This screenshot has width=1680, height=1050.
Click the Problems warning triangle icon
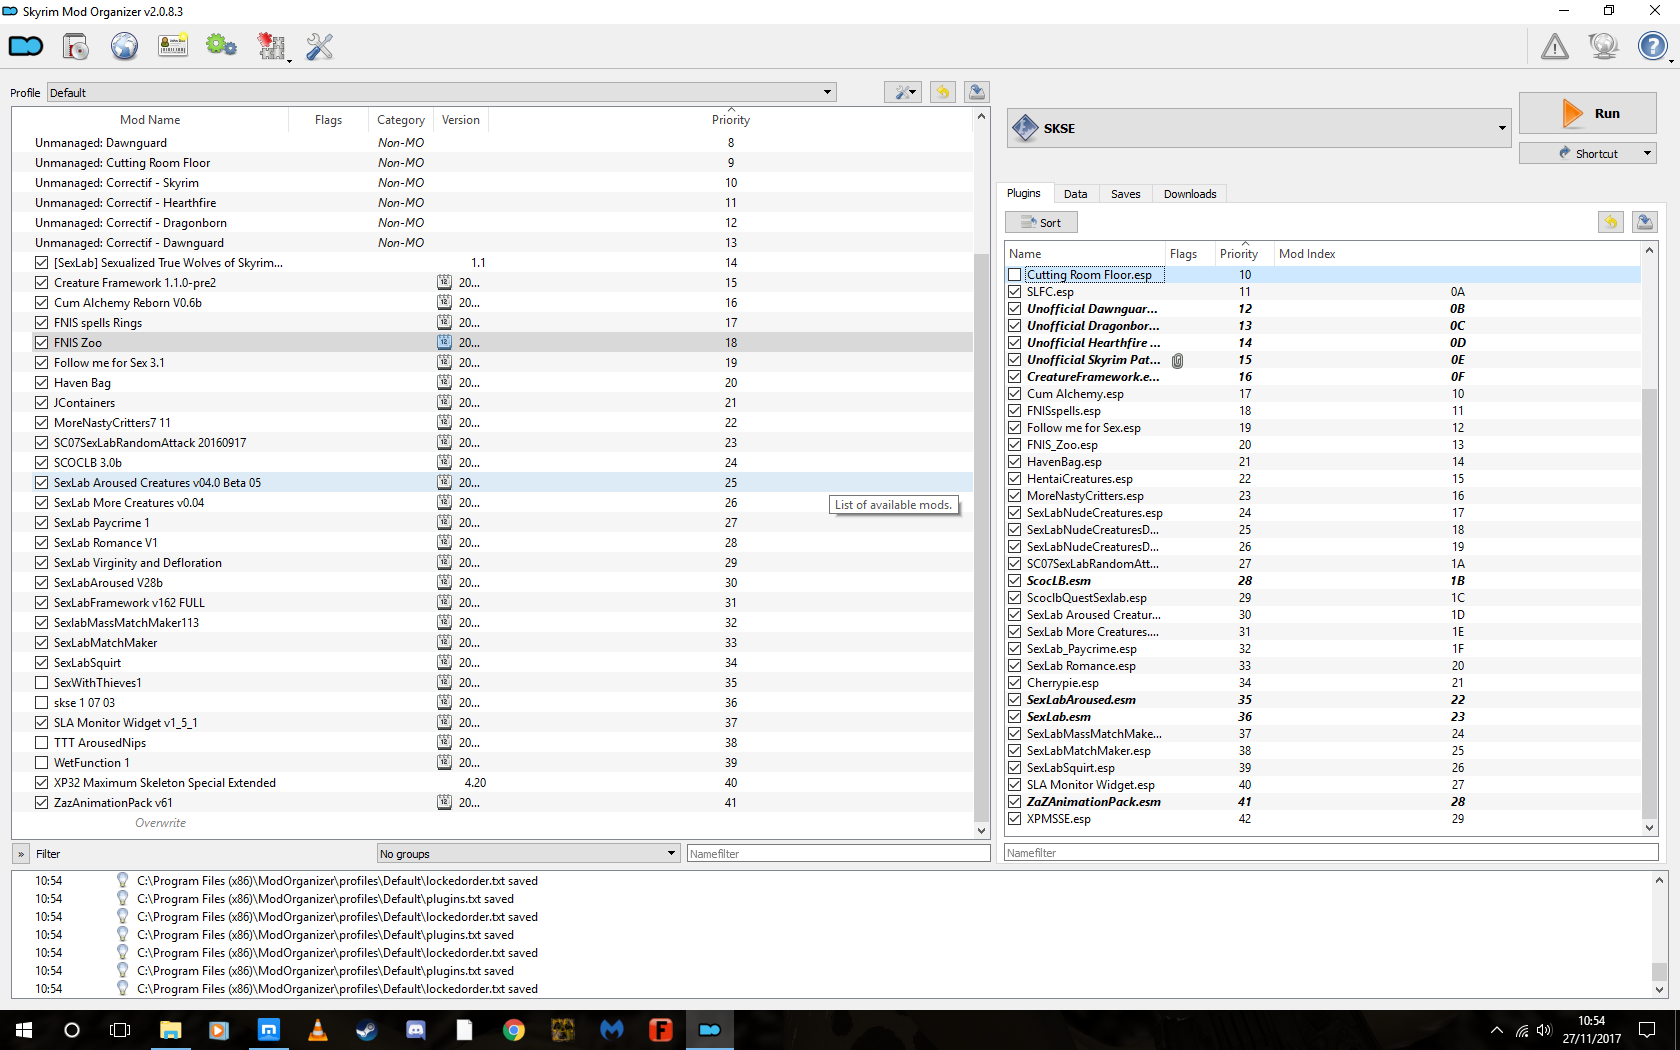(1554, 46)
